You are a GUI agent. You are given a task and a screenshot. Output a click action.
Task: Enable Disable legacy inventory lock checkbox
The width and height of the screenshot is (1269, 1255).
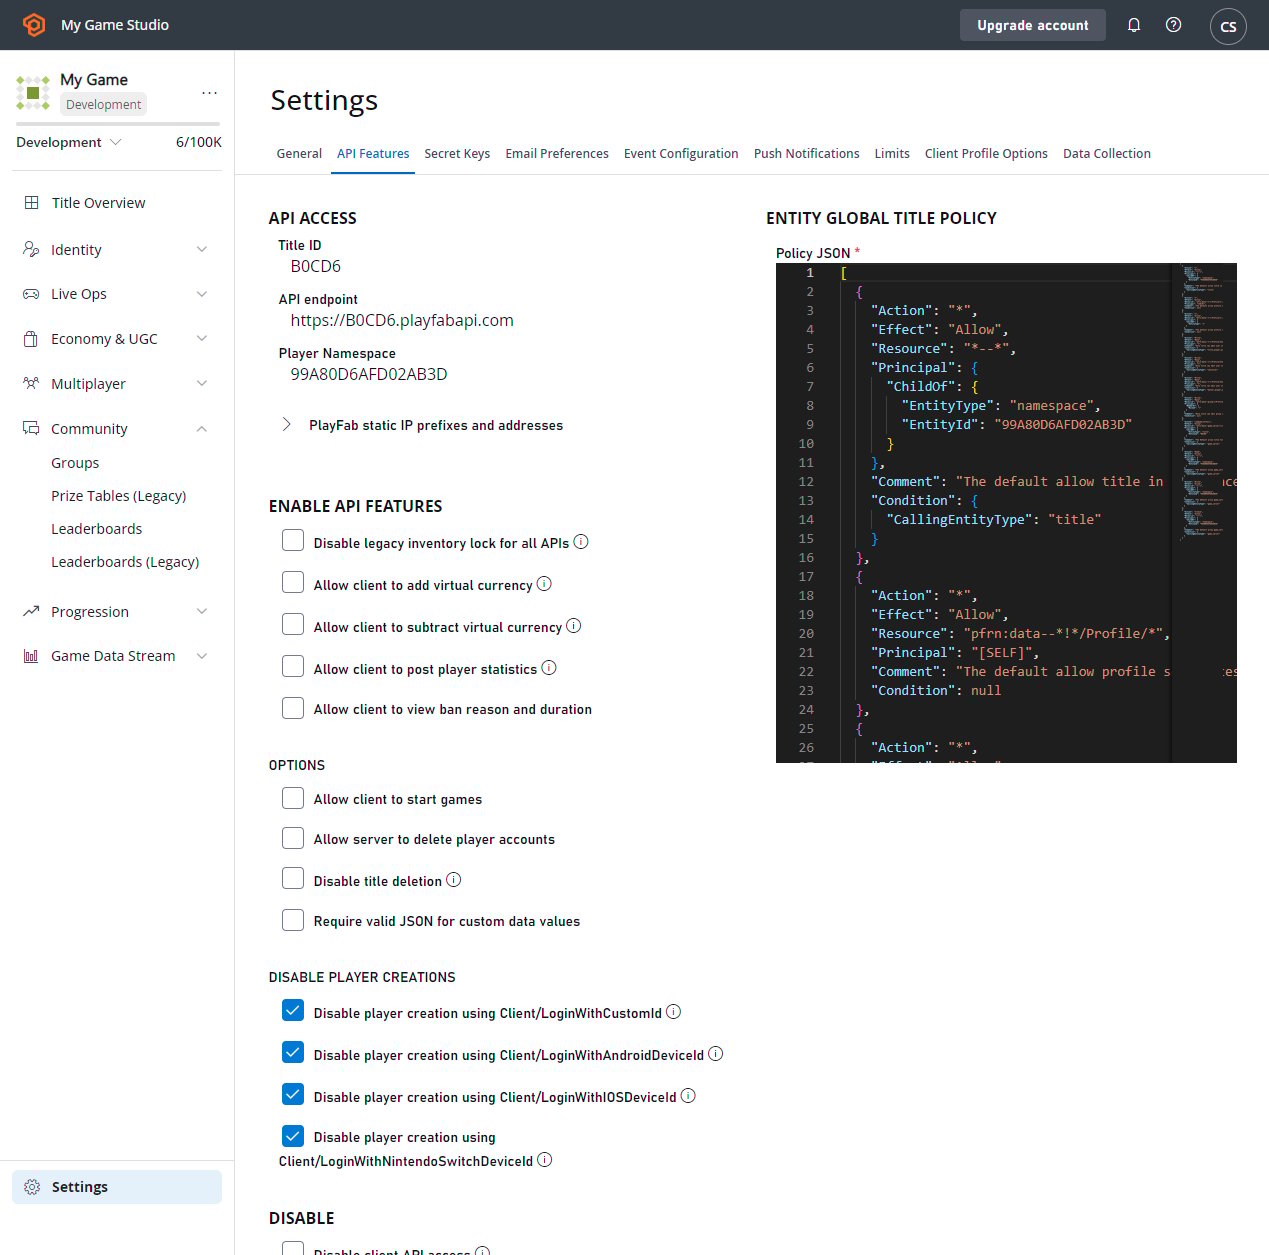click(x=293, y=541)
